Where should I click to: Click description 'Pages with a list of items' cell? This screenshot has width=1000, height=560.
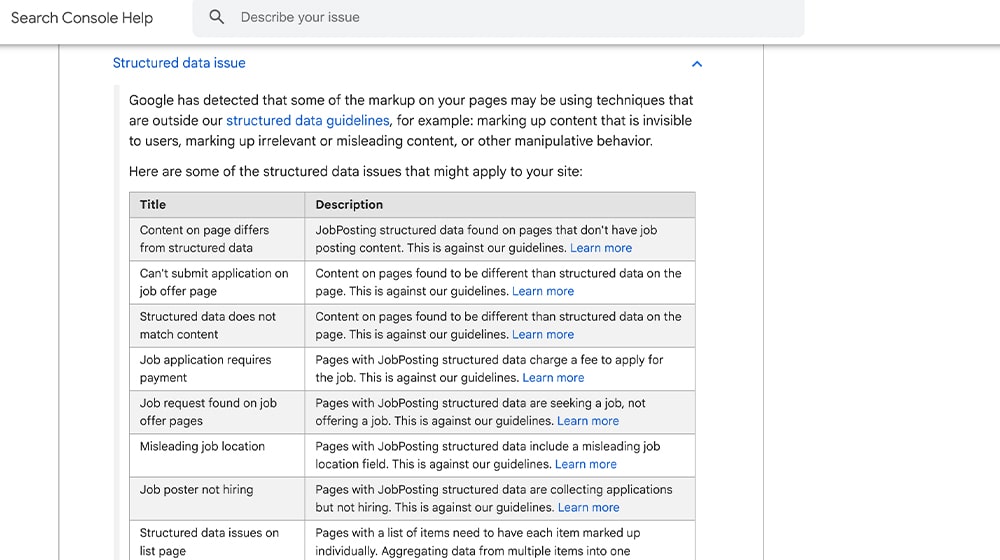[x=500, y=541]
